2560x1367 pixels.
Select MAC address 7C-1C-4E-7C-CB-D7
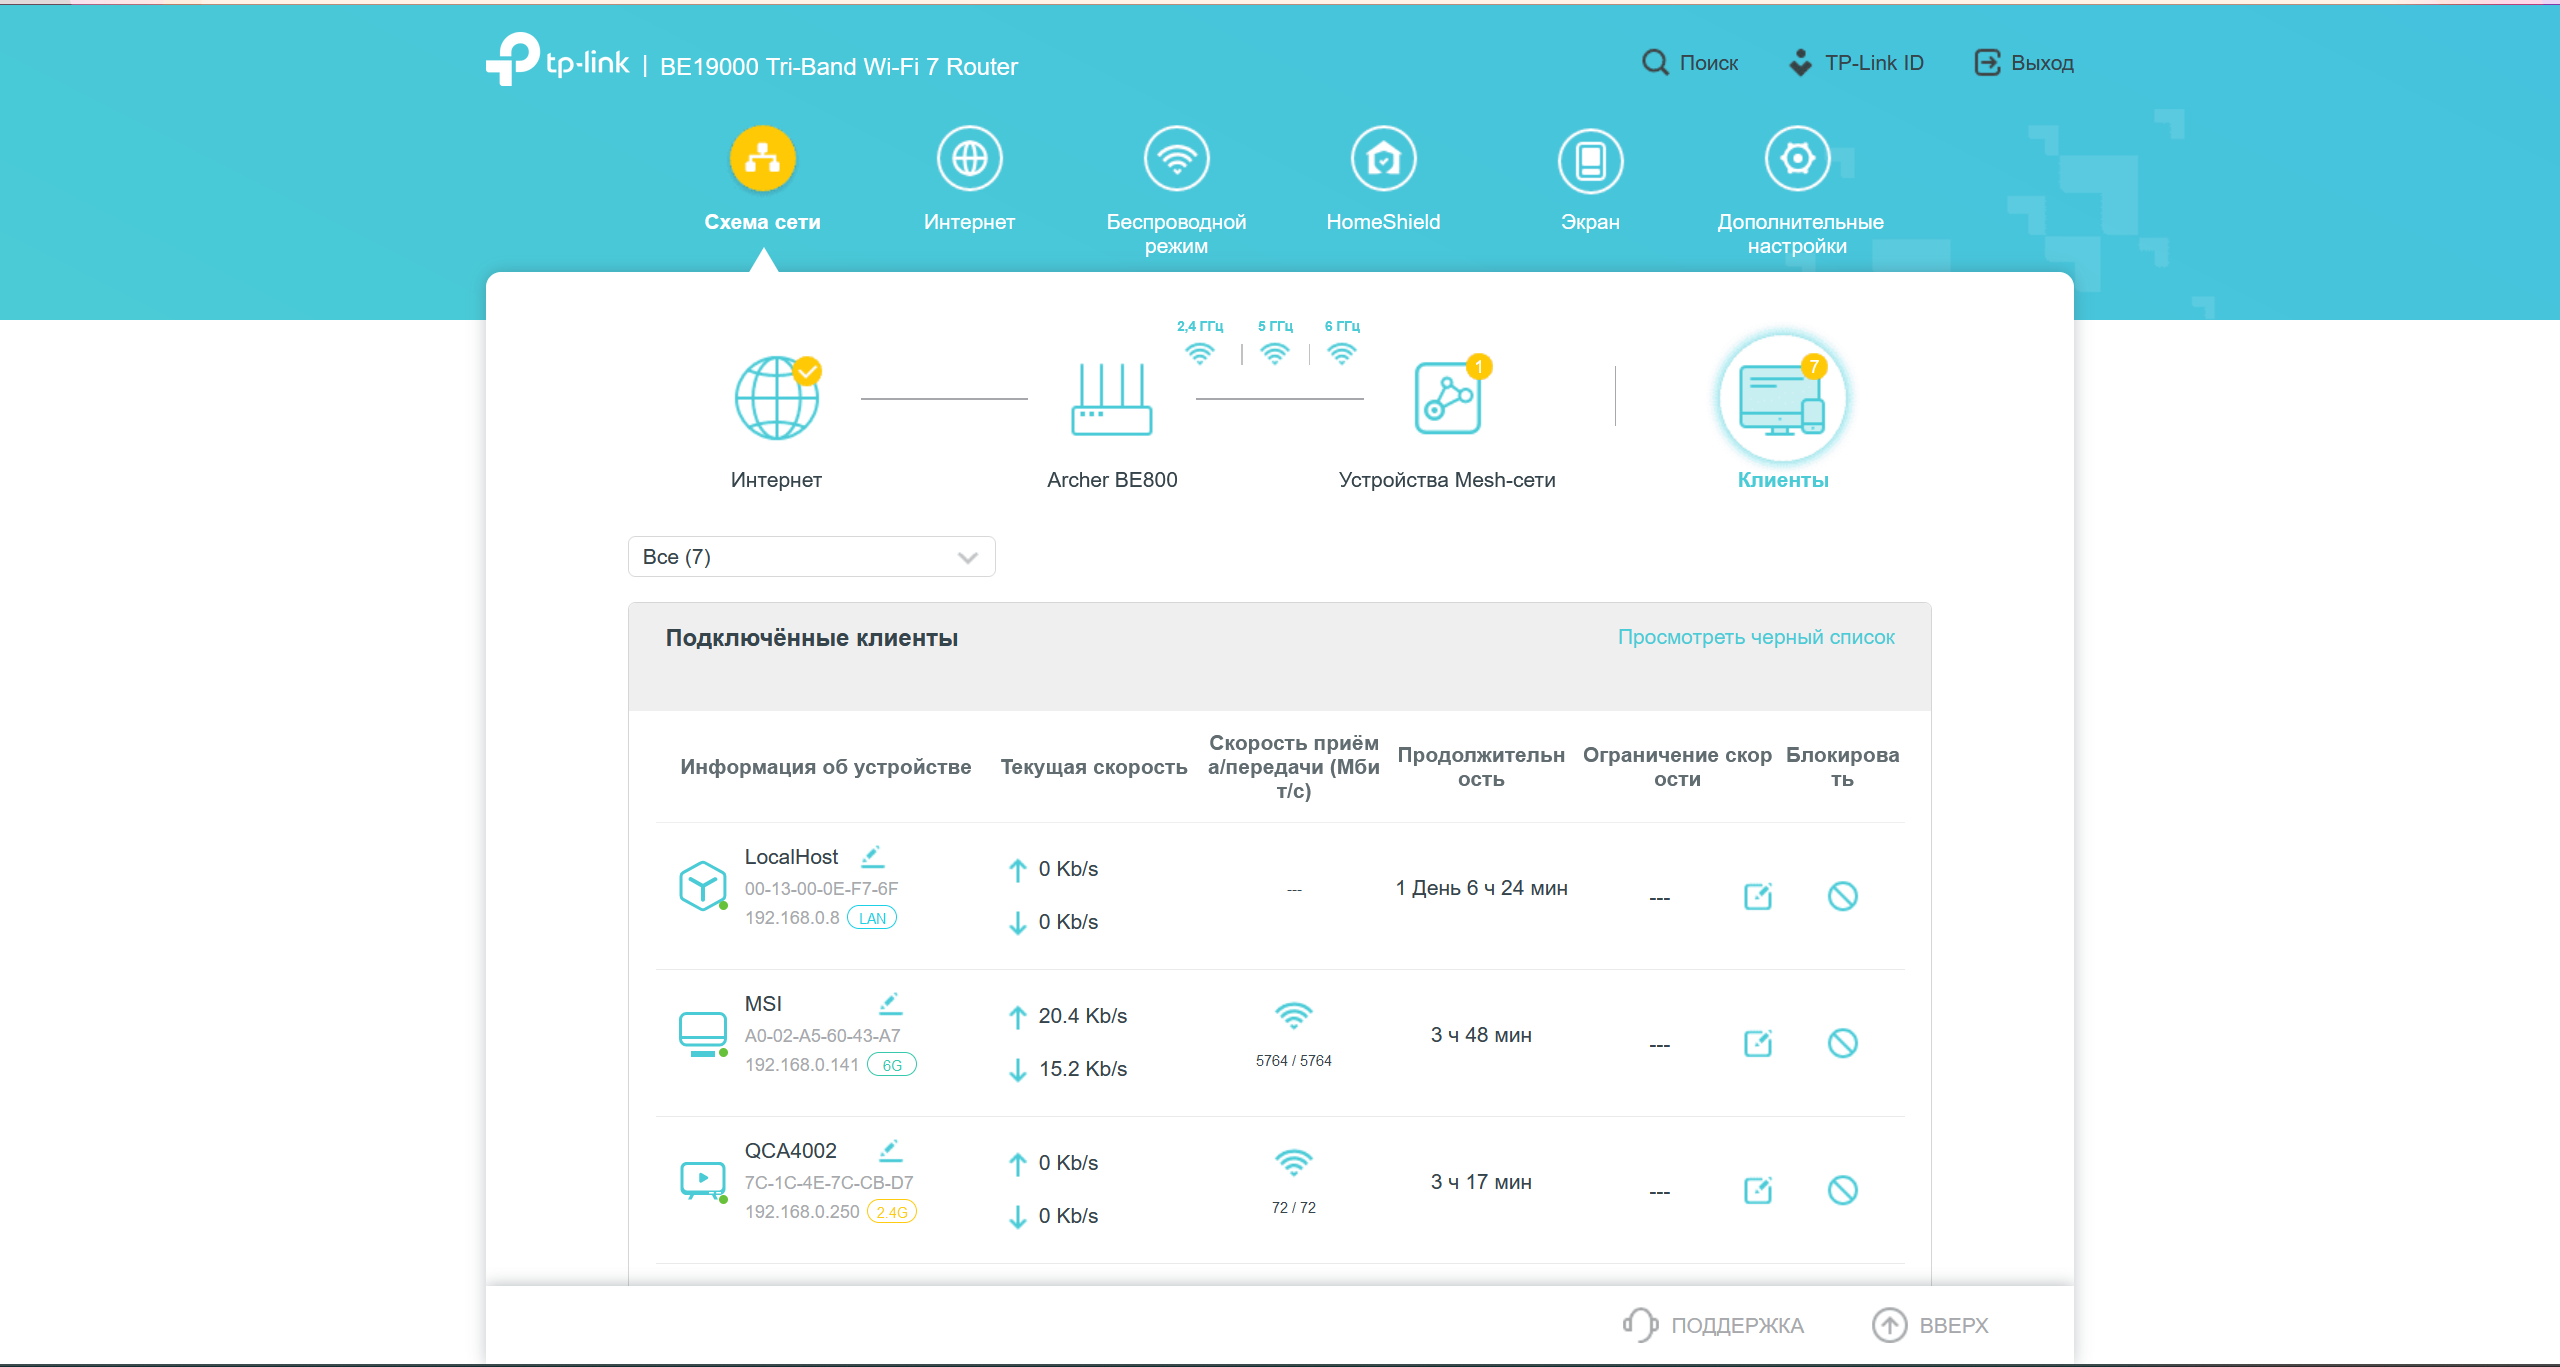829,1182
